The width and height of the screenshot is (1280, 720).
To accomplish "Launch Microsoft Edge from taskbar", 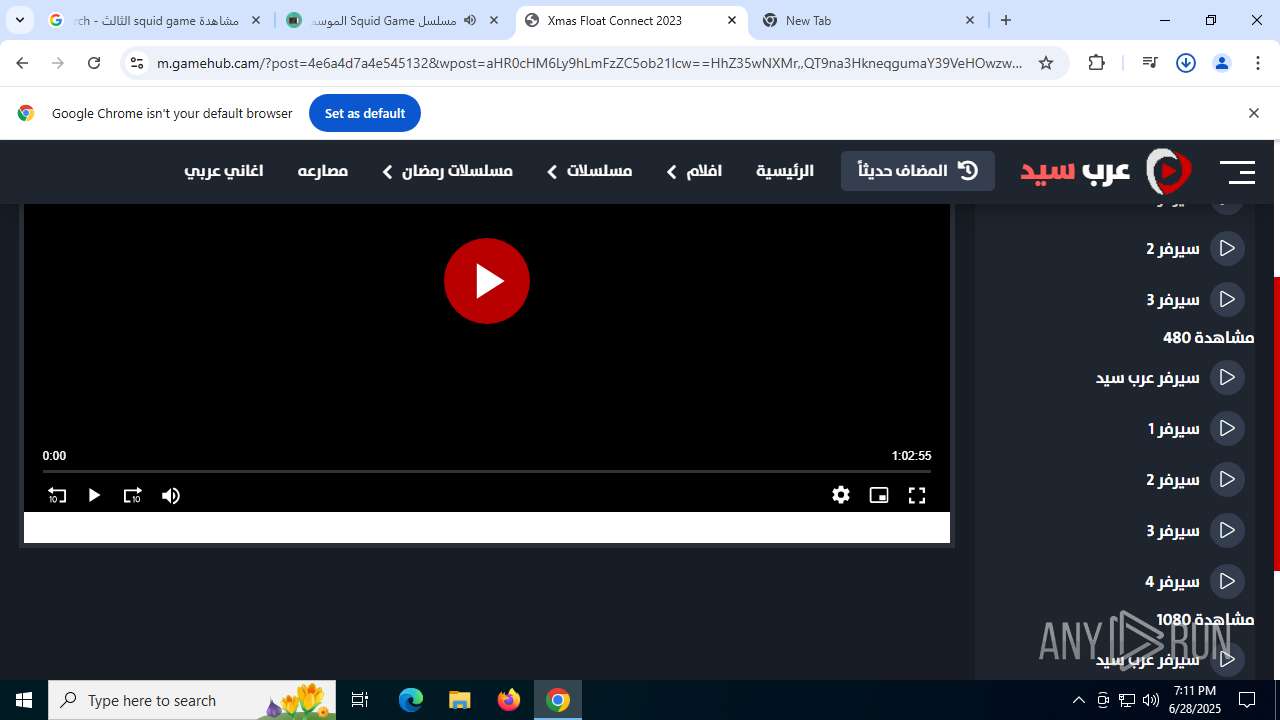I will tap(411, 700).
